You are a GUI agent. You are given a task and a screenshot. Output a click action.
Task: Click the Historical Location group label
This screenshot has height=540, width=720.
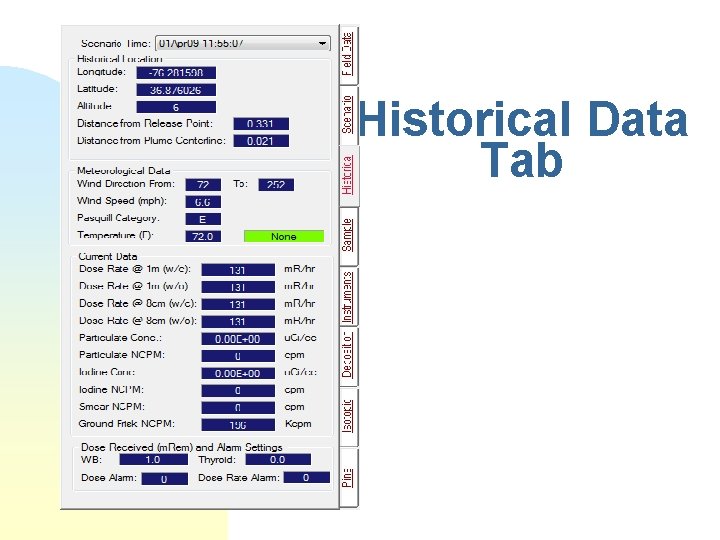tap(119, 58)
